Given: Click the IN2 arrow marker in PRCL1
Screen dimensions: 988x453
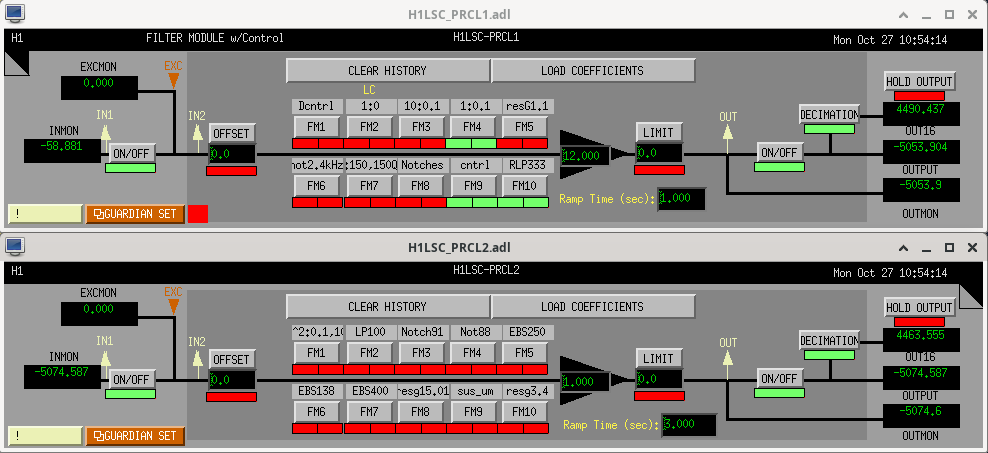Looking at the screenshot, I should point(196,130).
